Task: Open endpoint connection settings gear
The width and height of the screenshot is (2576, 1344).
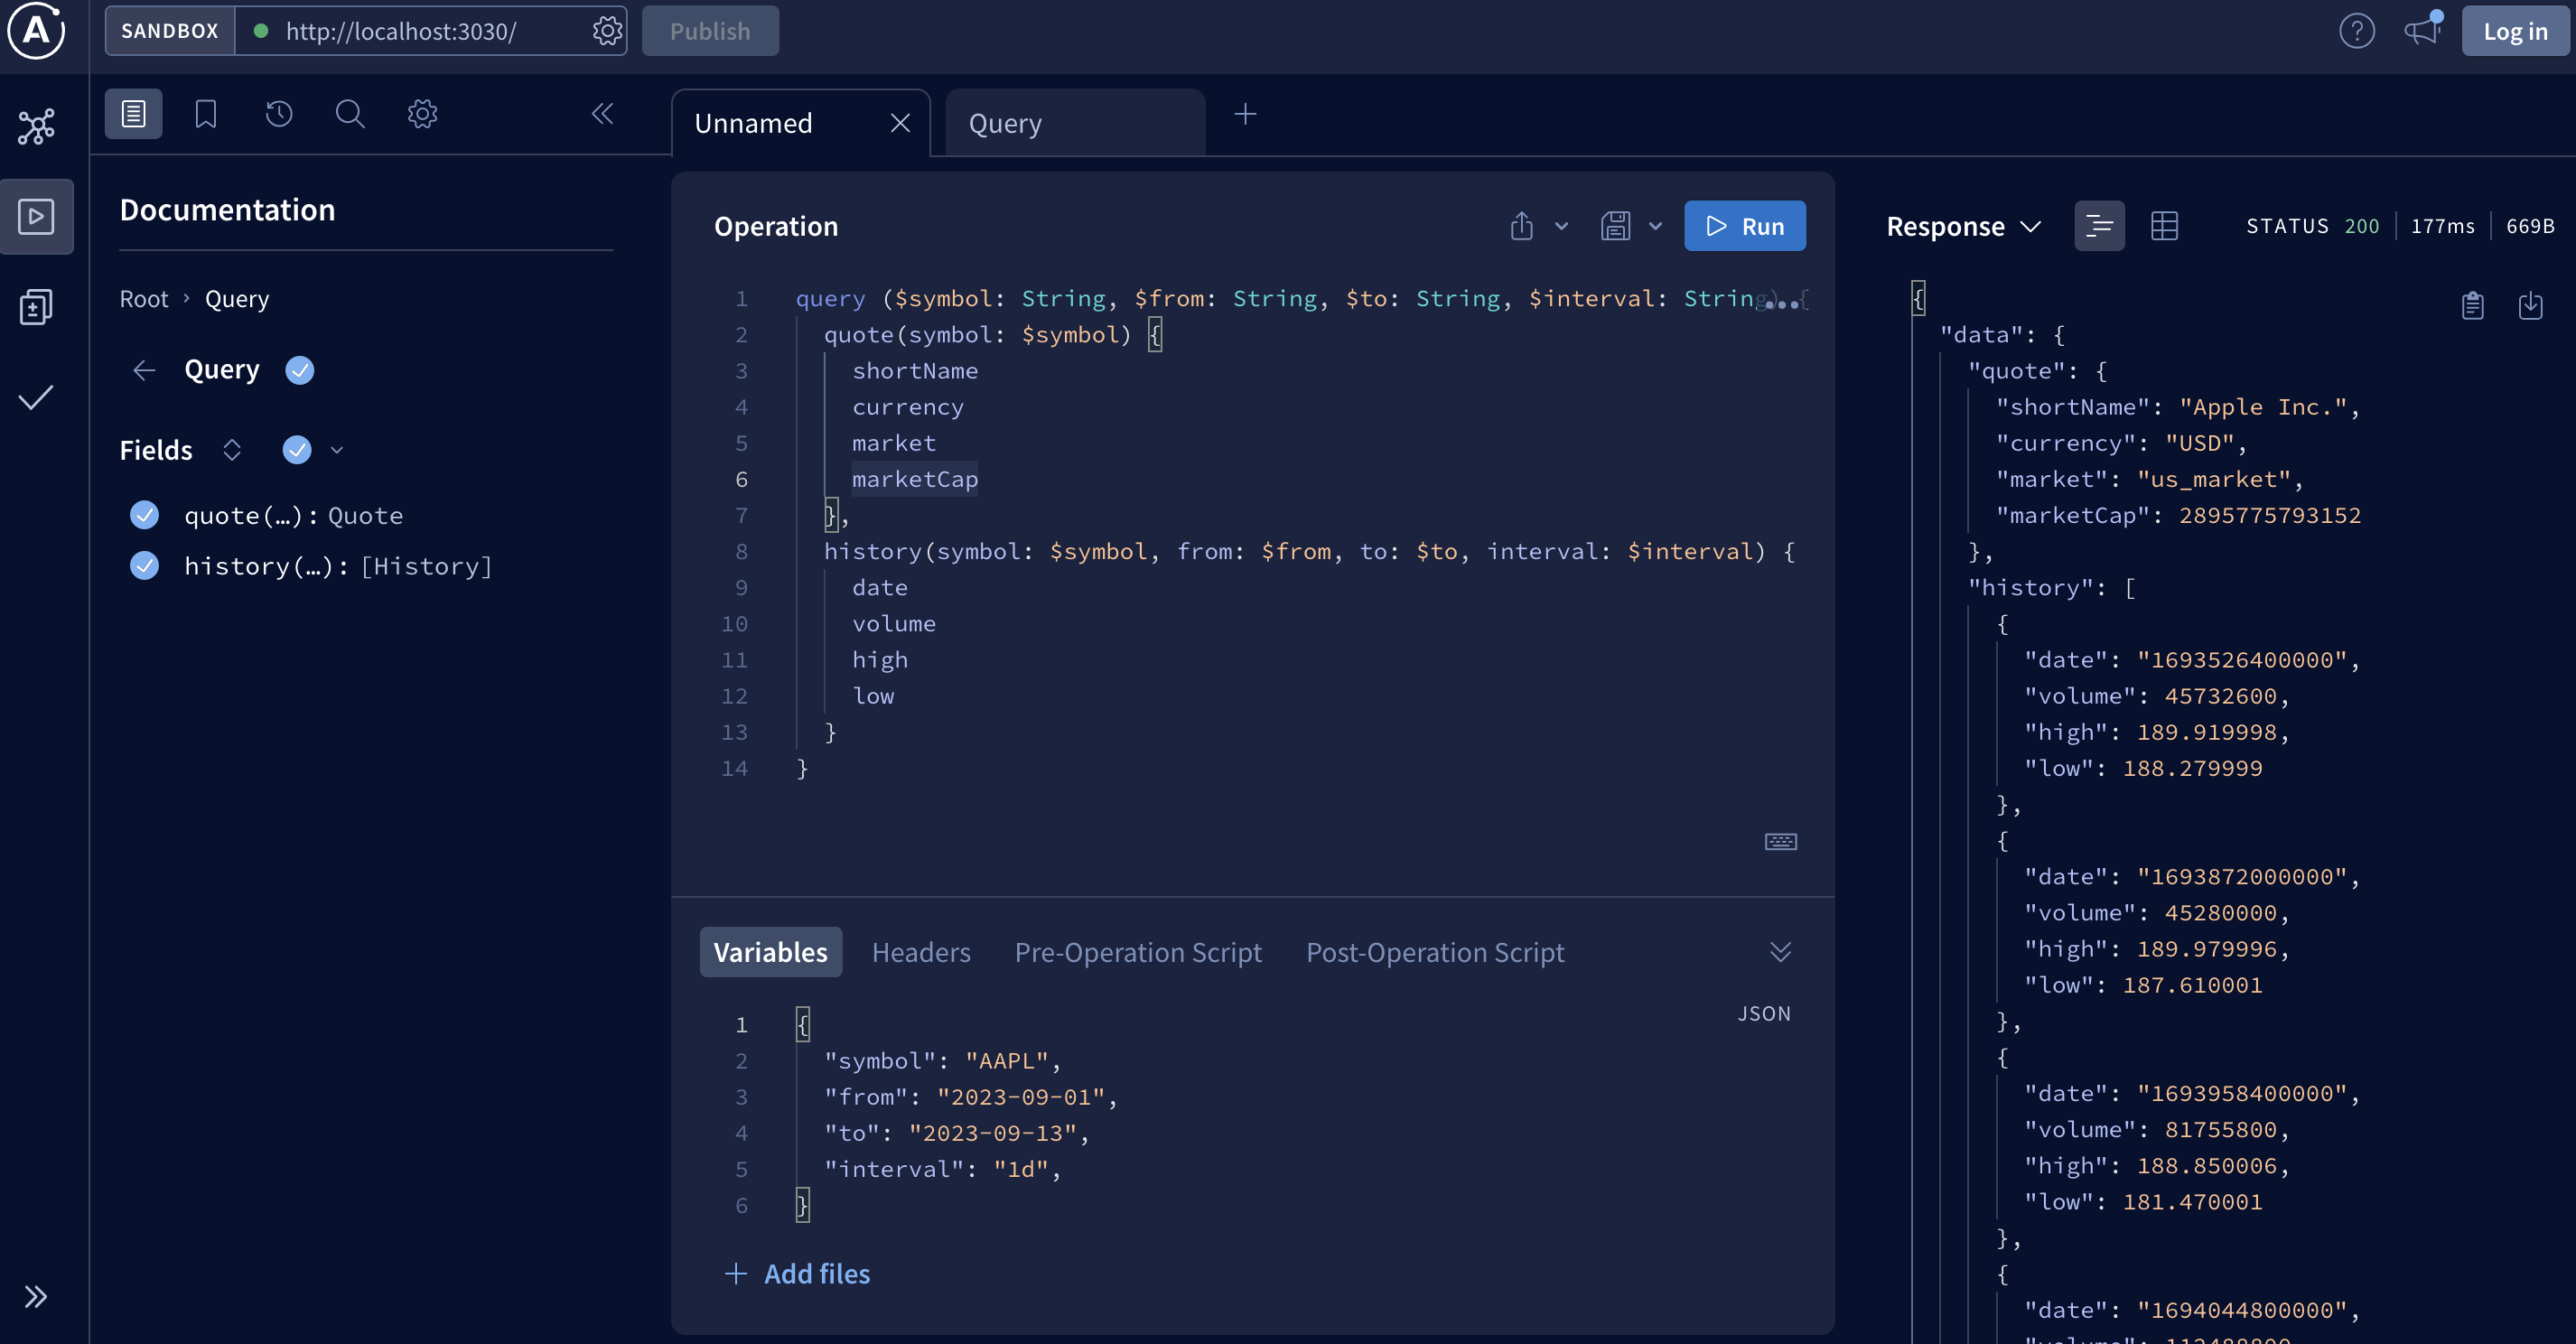Action: 606,31
